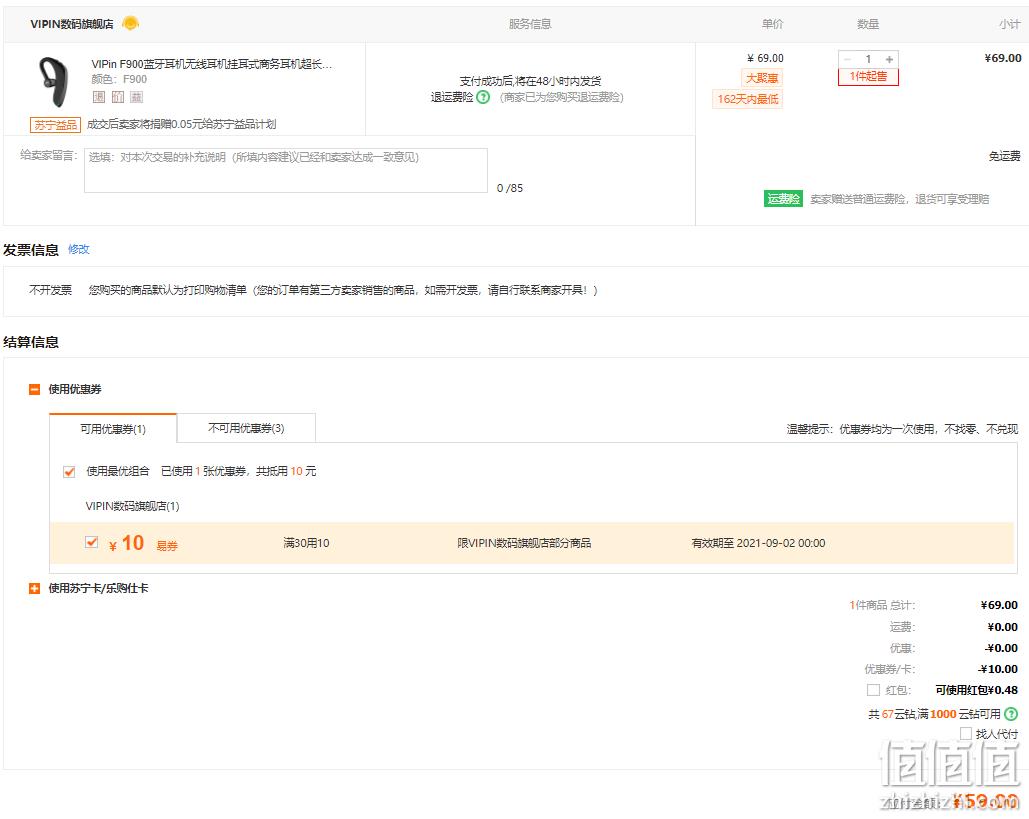Click the 价 service badge under 颜色：F900
The image size is (1029, 819).
tap(117, 97)
